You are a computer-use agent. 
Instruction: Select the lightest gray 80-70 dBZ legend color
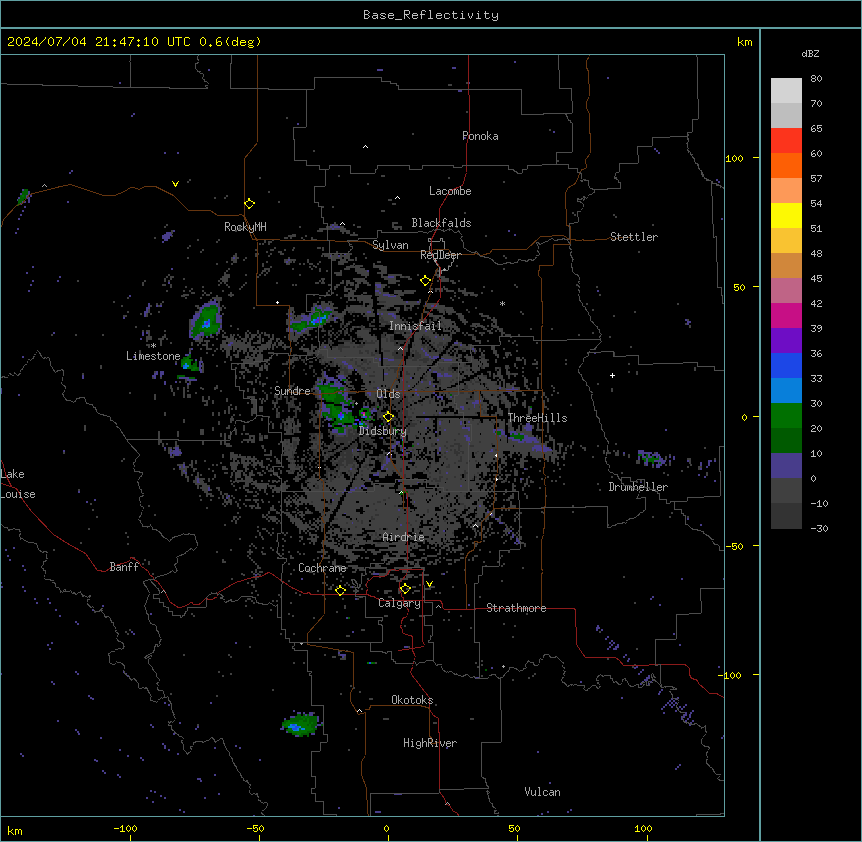click(x=786, y=91)
